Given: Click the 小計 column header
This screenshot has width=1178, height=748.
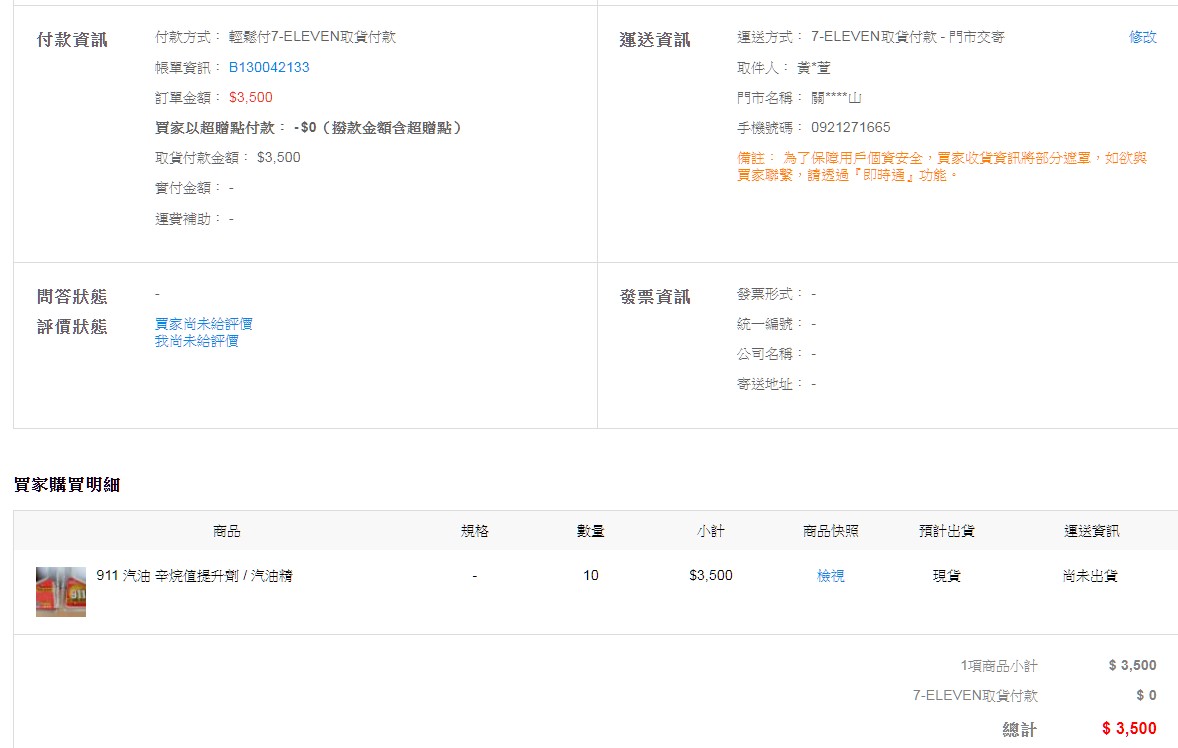Looking at the screenshot, I should [711, 531].
